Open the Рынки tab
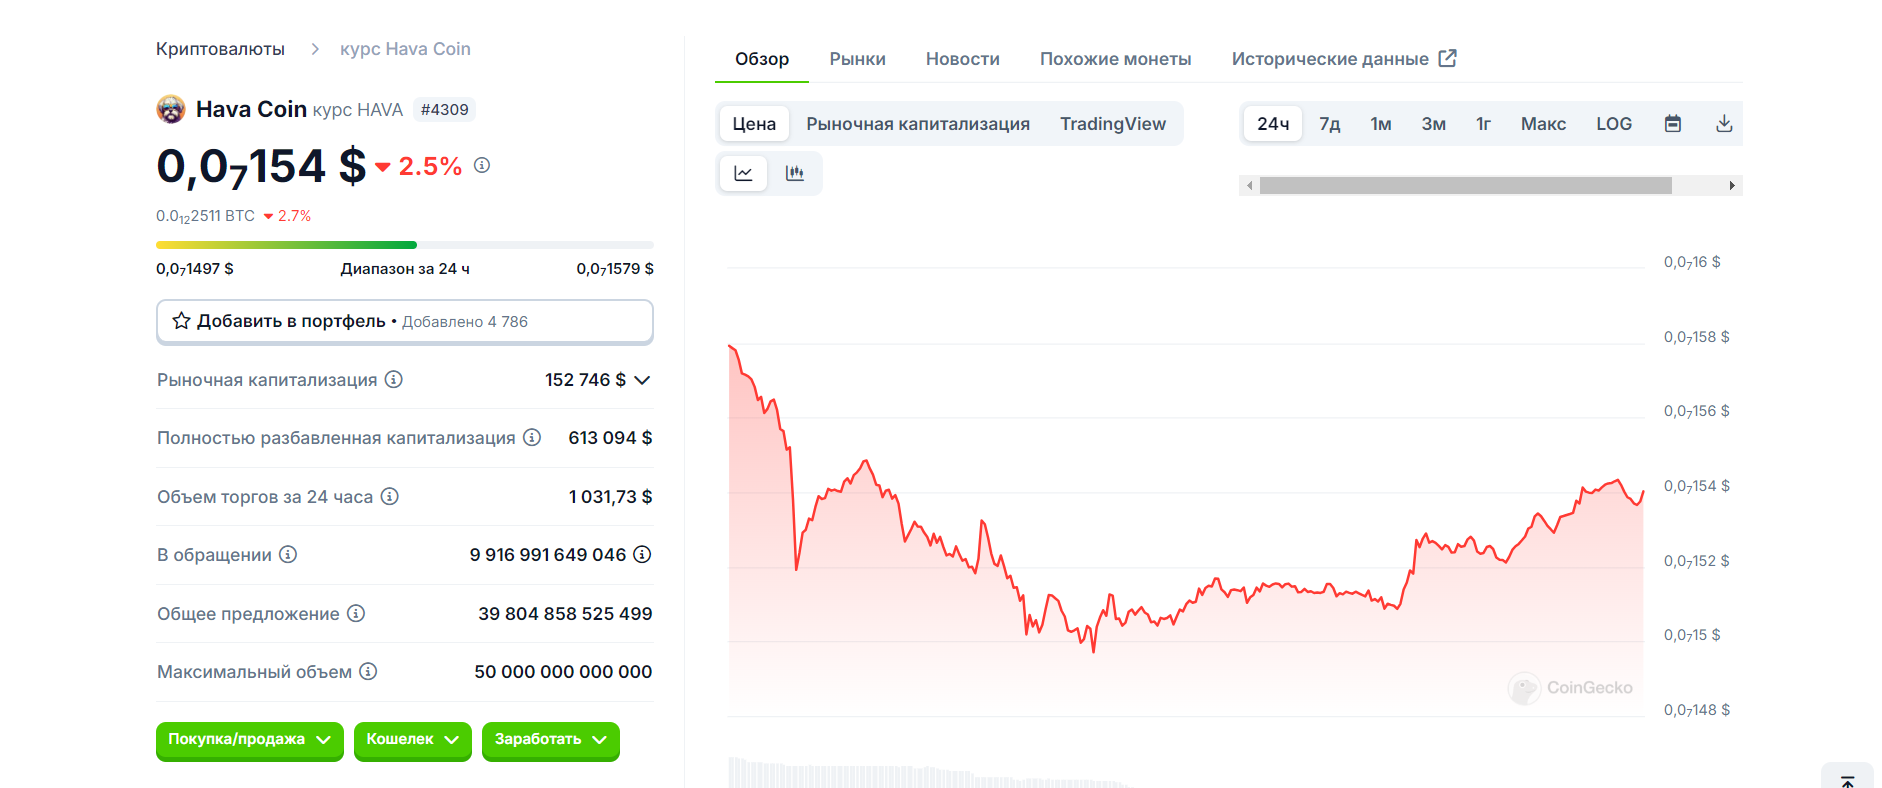 [x=857, y=59]
